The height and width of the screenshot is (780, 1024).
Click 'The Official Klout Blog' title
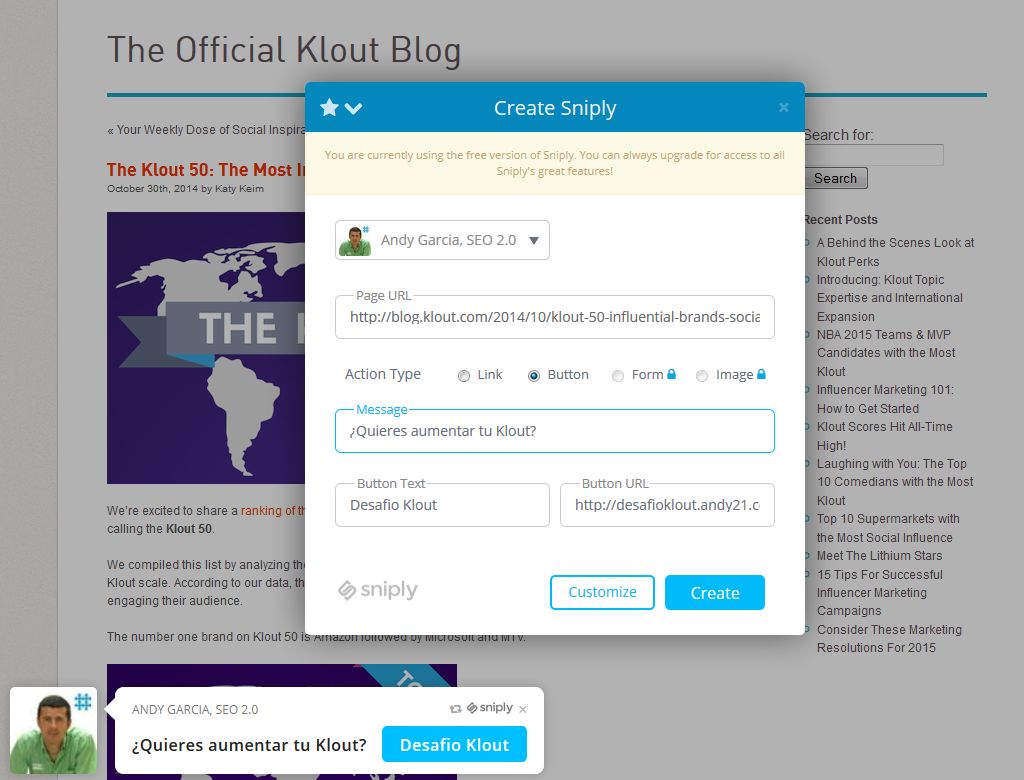coord(284,50)
